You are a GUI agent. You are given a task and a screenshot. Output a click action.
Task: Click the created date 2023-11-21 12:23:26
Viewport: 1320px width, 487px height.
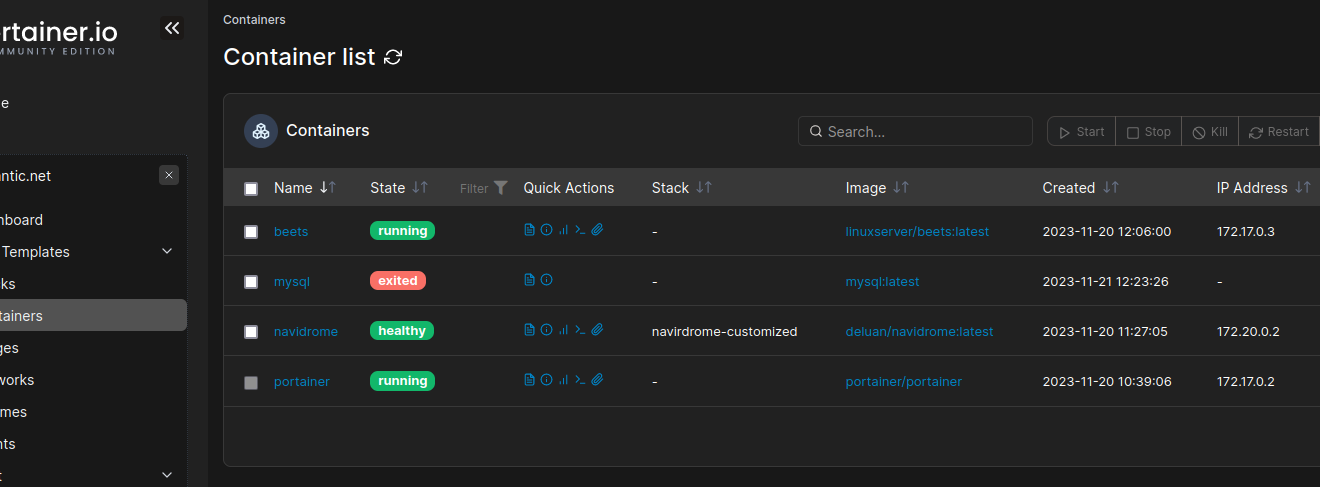click(1106, 281)
